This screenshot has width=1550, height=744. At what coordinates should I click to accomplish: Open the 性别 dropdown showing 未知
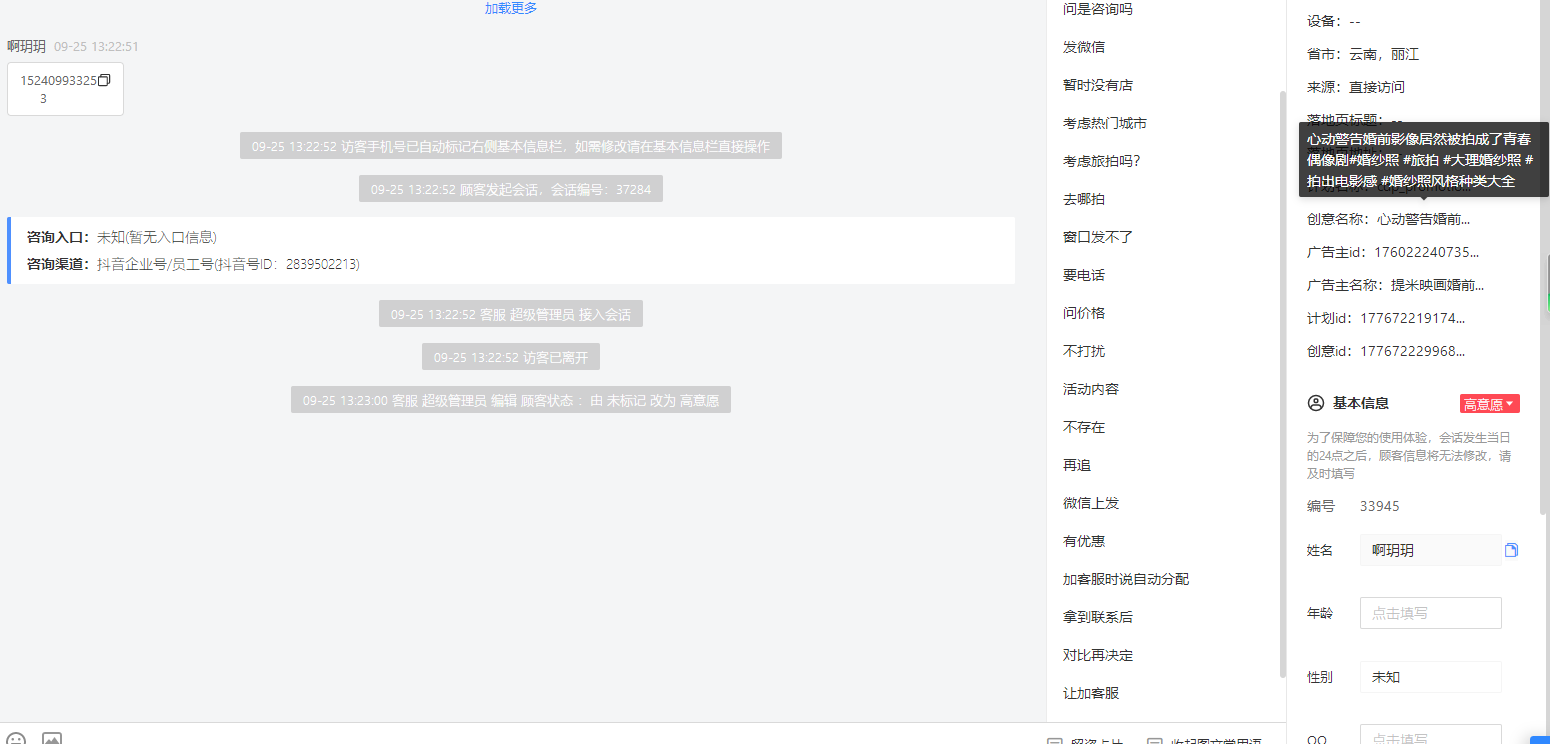[1430, 677]
